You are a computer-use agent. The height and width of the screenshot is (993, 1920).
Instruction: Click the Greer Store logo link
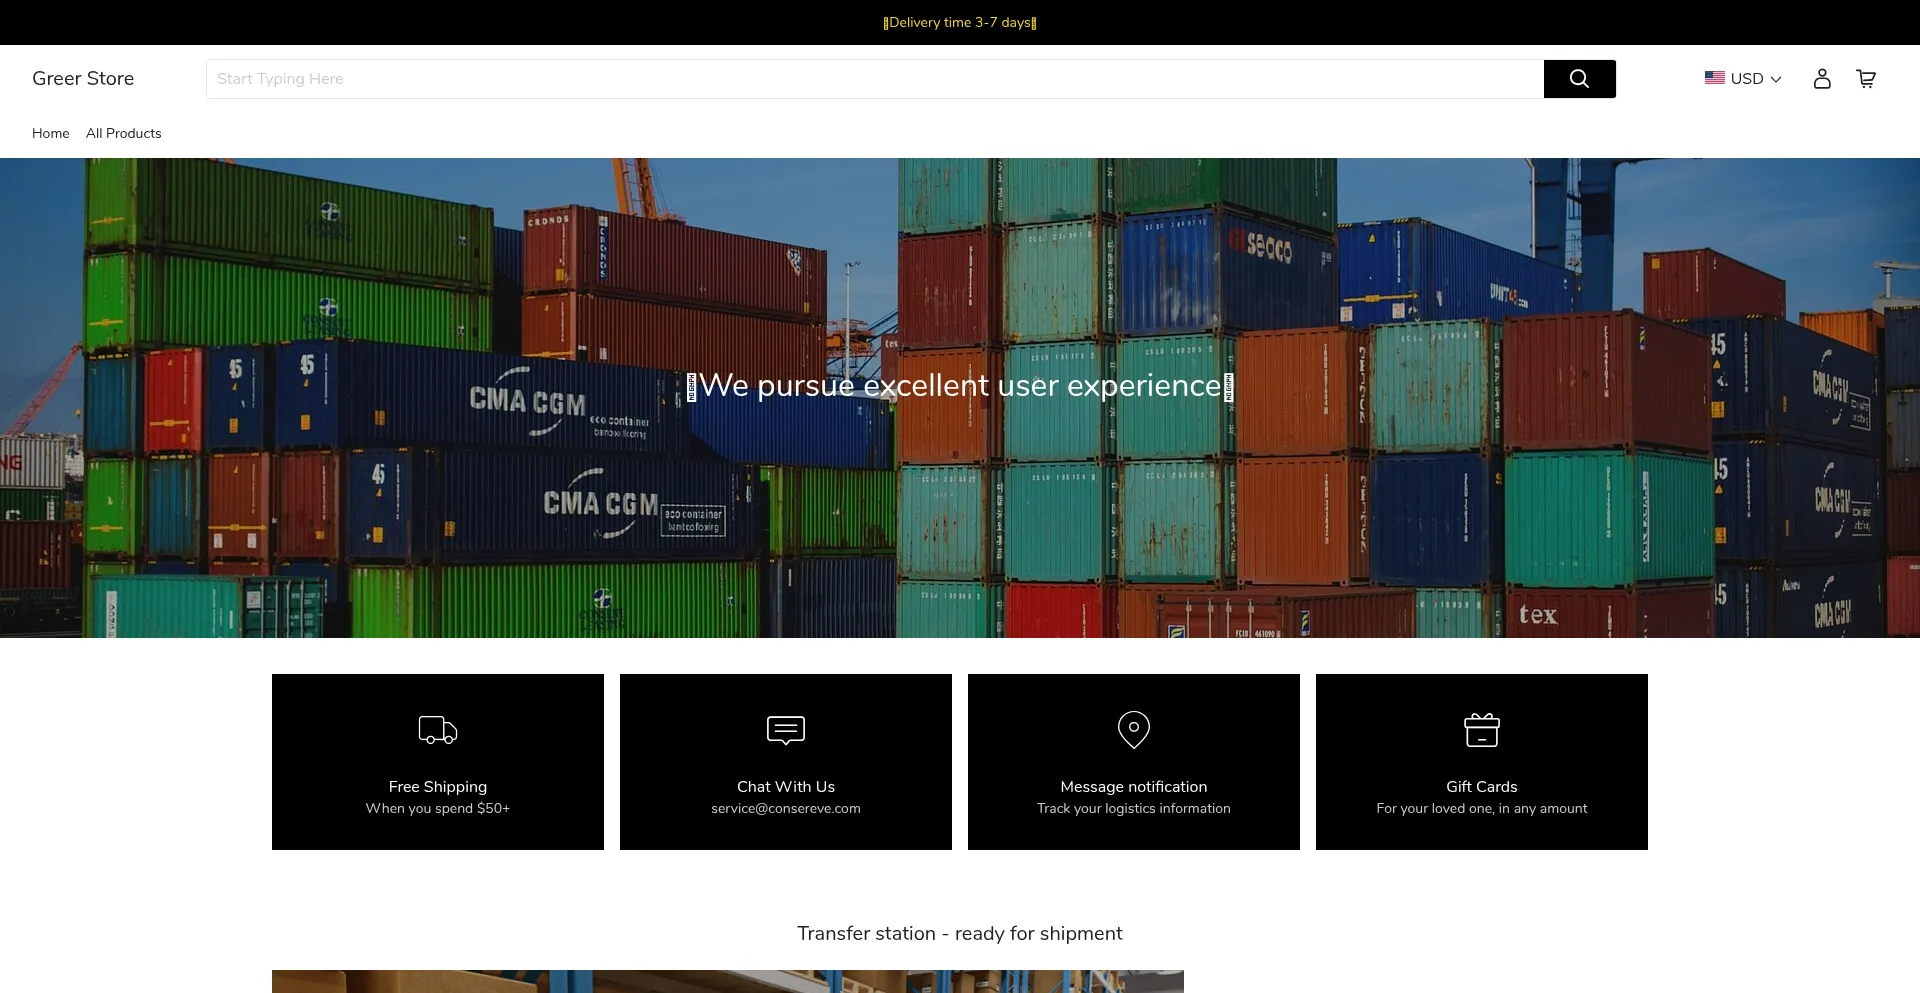tap(83, 78)
